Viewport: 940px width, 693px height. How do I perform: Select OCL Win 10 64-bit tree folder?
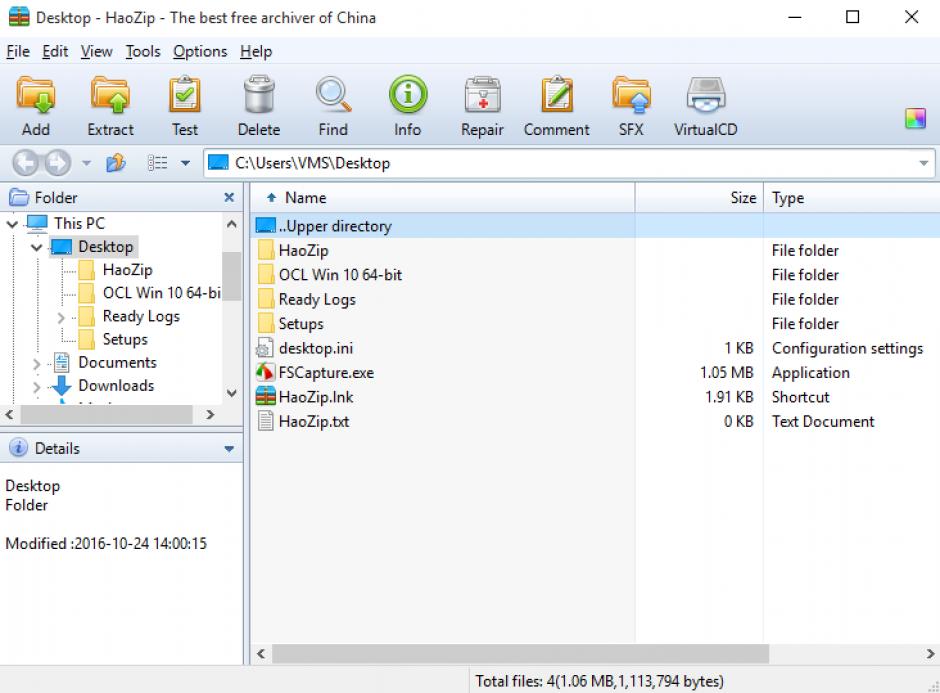162,293
